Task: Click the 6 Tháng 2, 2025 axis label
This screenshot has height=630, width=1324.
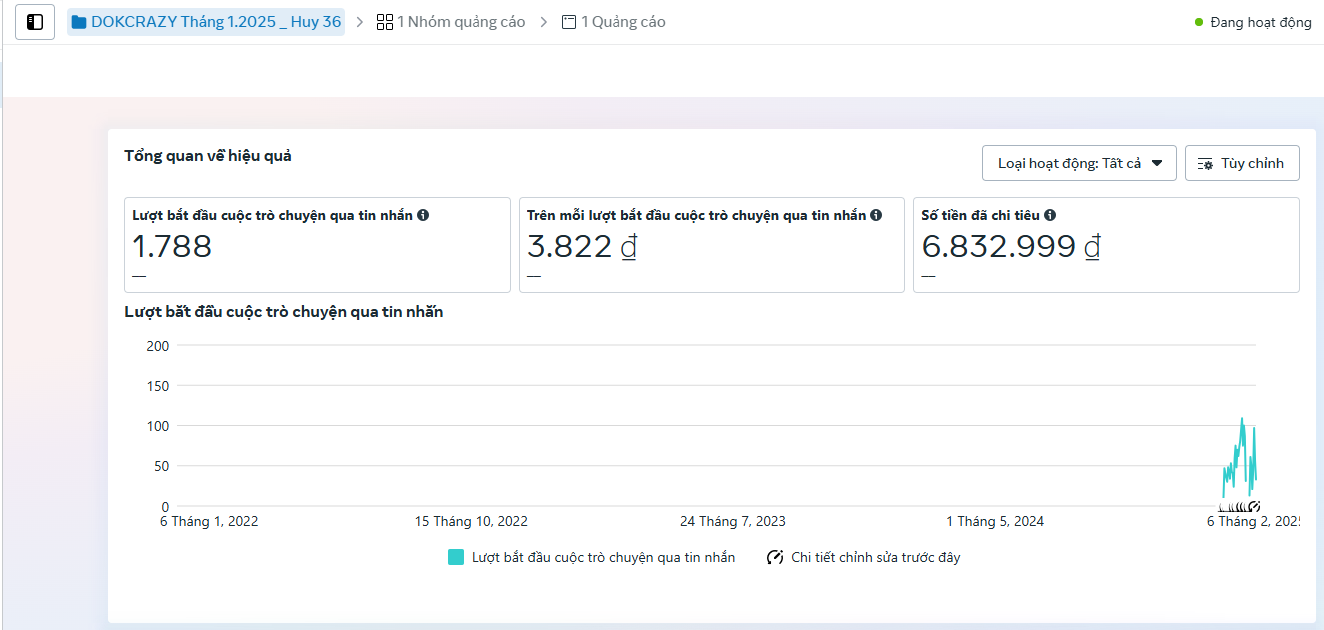Action: 1252,521
